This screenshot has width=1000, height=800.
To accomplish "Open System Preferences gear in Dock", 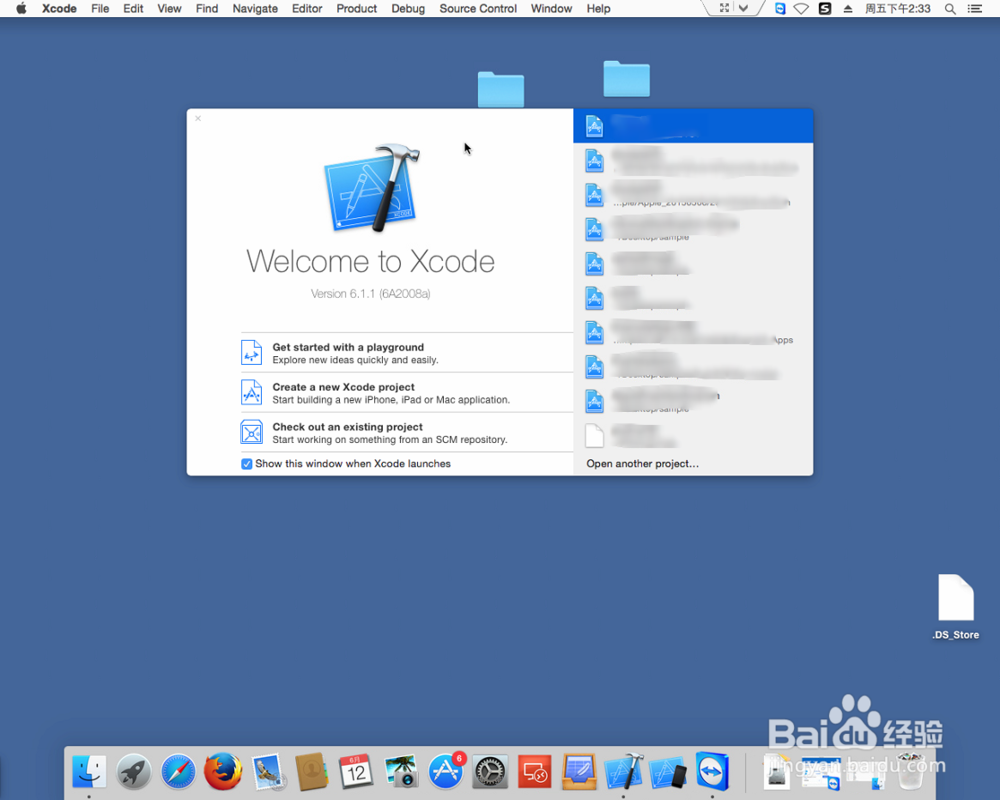I will click(x=490, y=773).
